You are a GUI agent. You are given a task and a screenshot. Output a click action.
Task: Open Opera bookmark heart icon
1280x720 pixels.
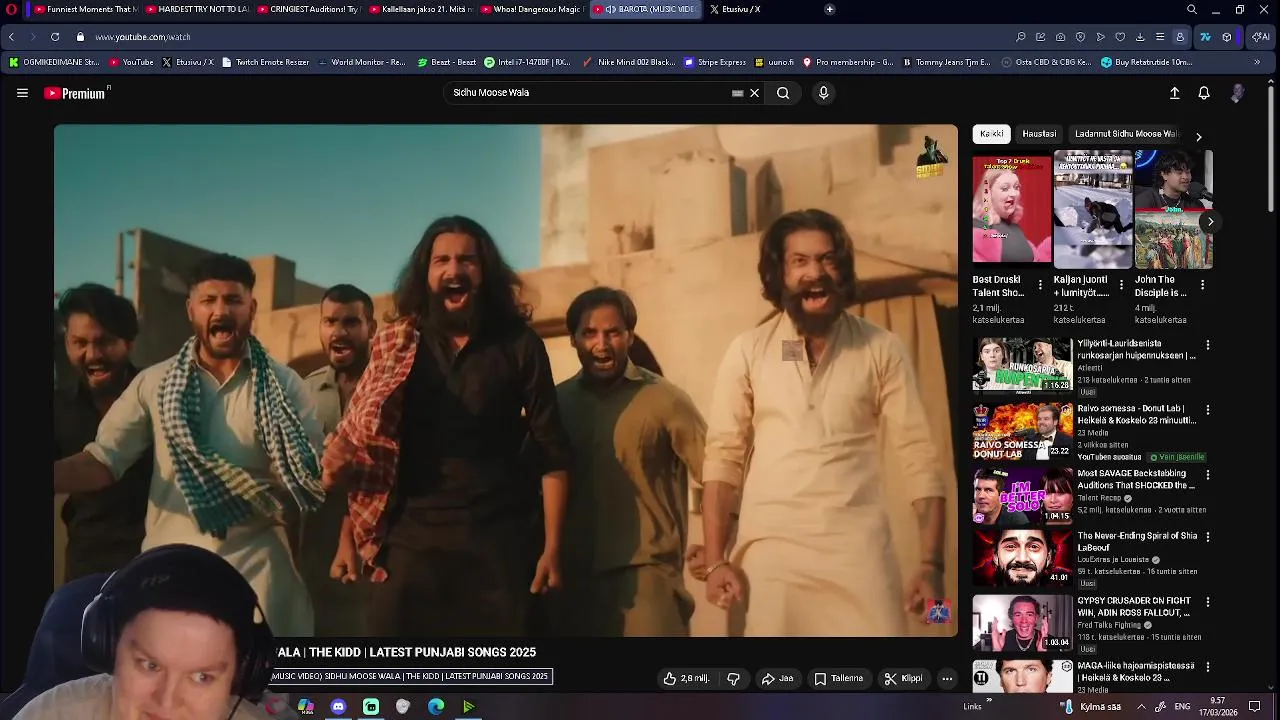[1120, 37]
